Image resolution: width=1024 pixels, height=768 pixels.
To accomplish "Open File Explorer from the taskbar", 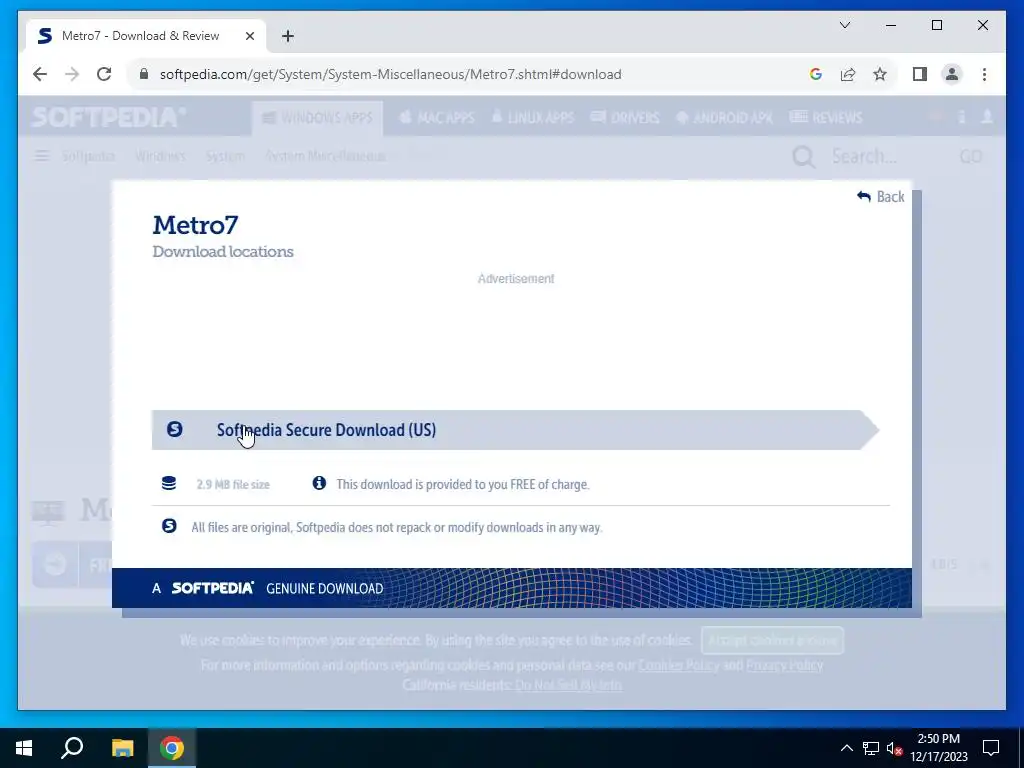I will point(122,748).
